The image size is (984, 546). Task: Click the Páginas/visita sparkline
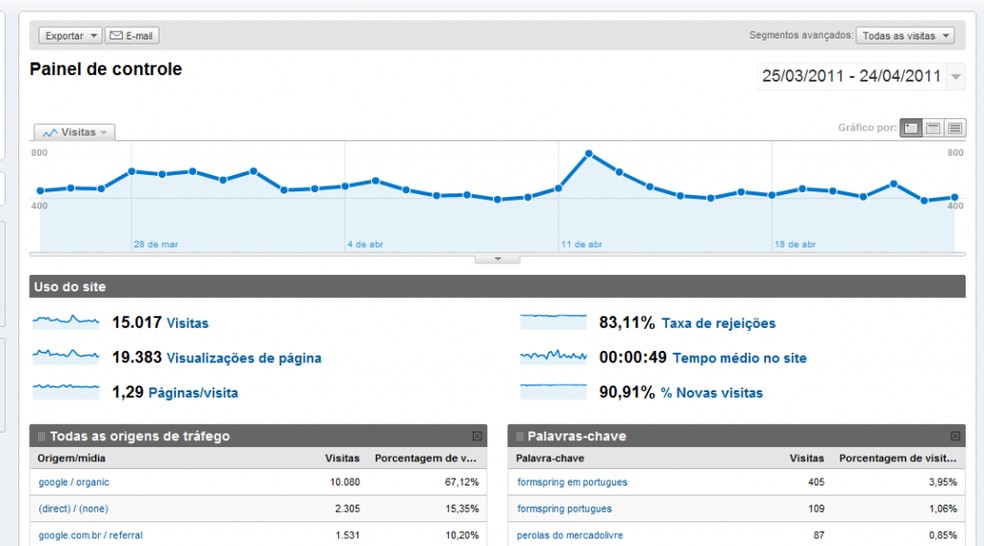point(66,391)
